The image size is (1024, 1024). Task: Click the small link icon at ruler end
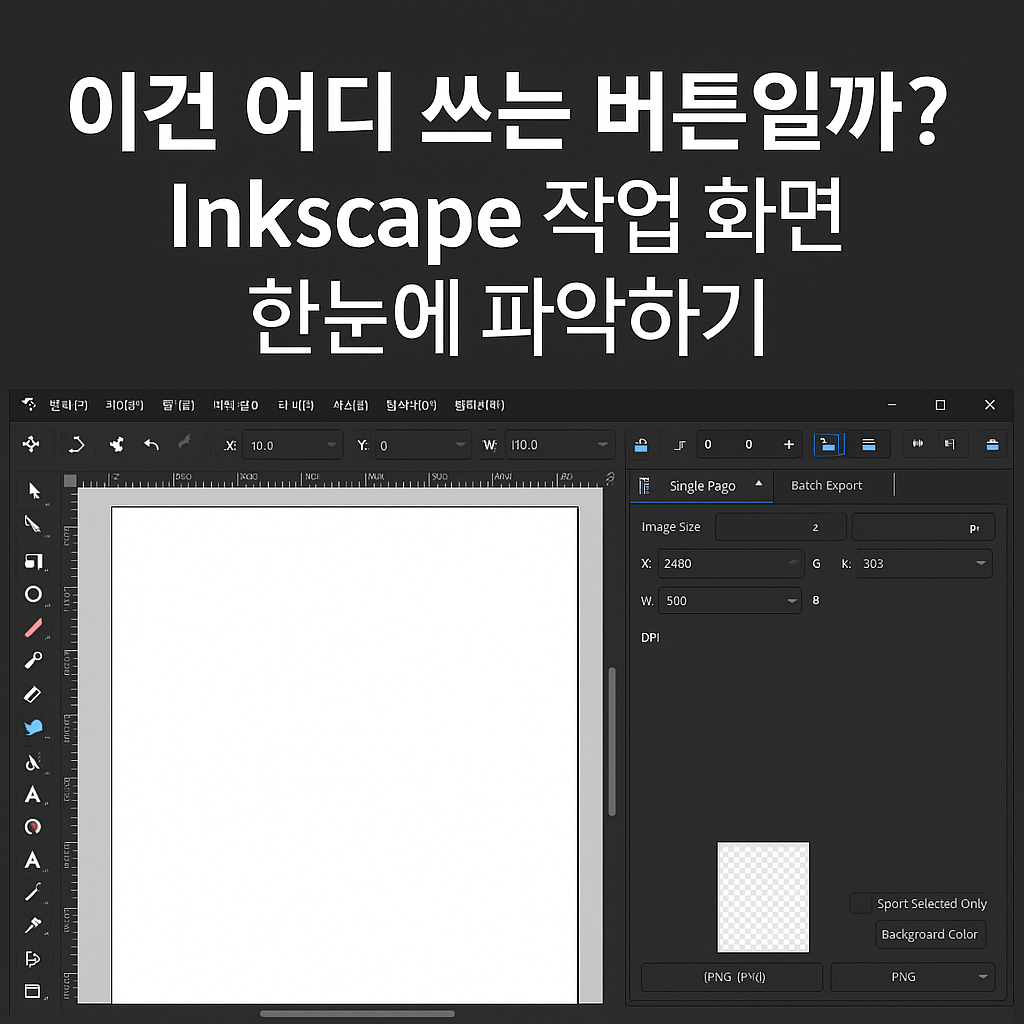coord(610,479)
